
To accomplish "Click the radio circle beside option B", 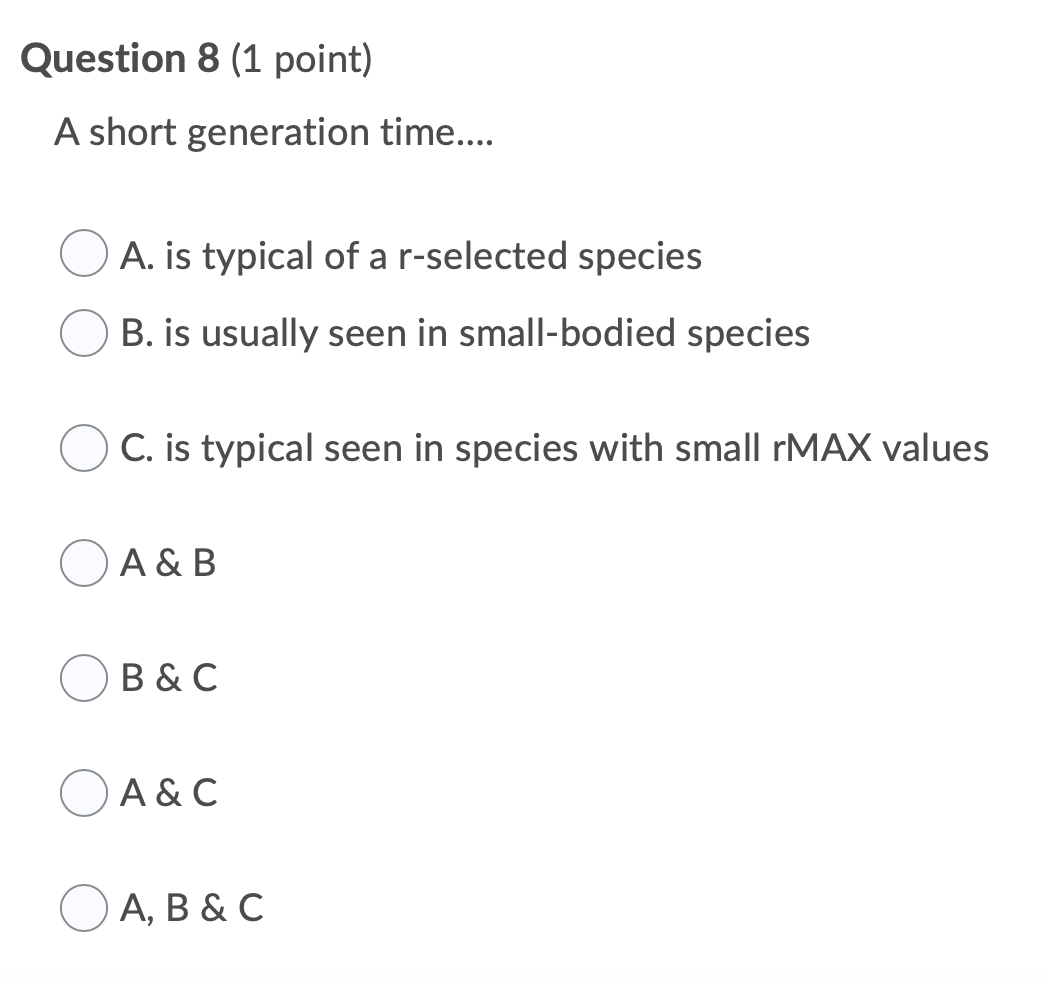I will click(83, 333).
